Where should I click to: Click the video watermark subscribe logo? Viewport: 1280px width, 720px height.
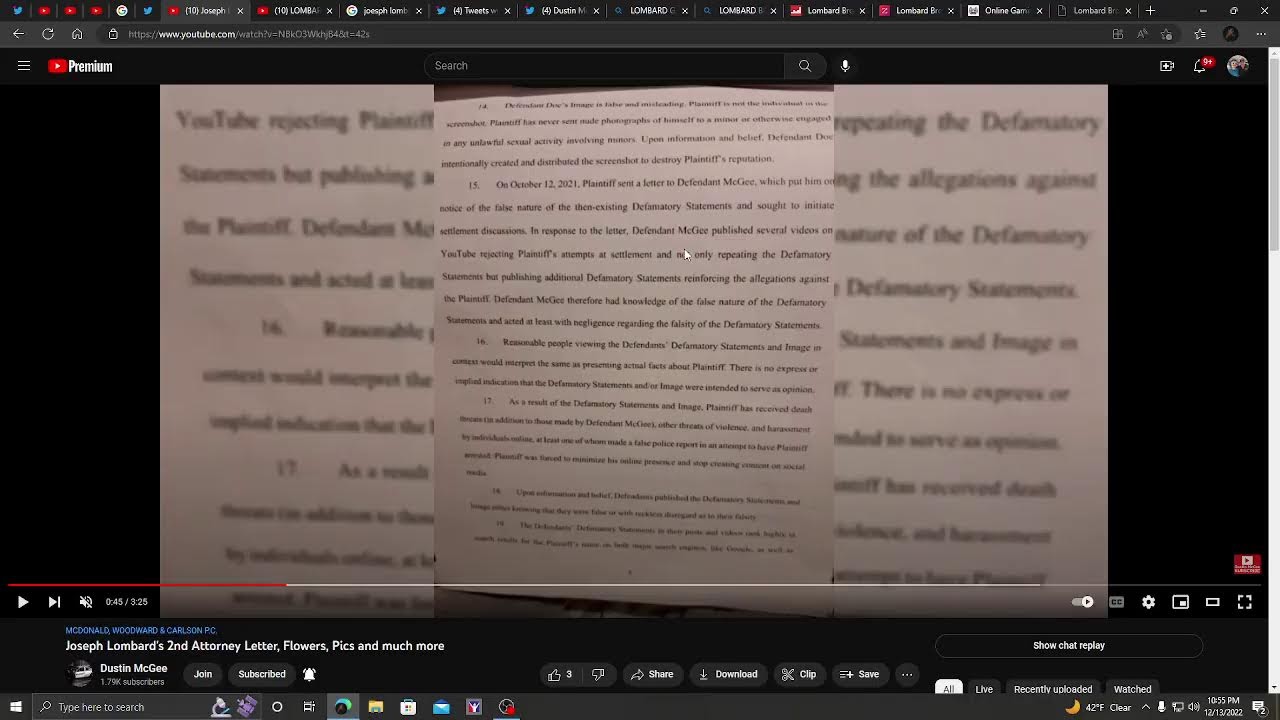1247,564
